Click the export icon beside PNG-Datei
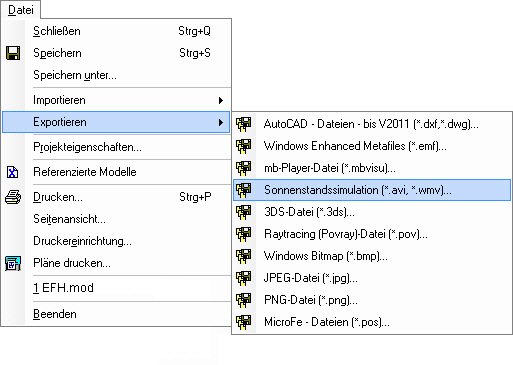 [244, 300]
